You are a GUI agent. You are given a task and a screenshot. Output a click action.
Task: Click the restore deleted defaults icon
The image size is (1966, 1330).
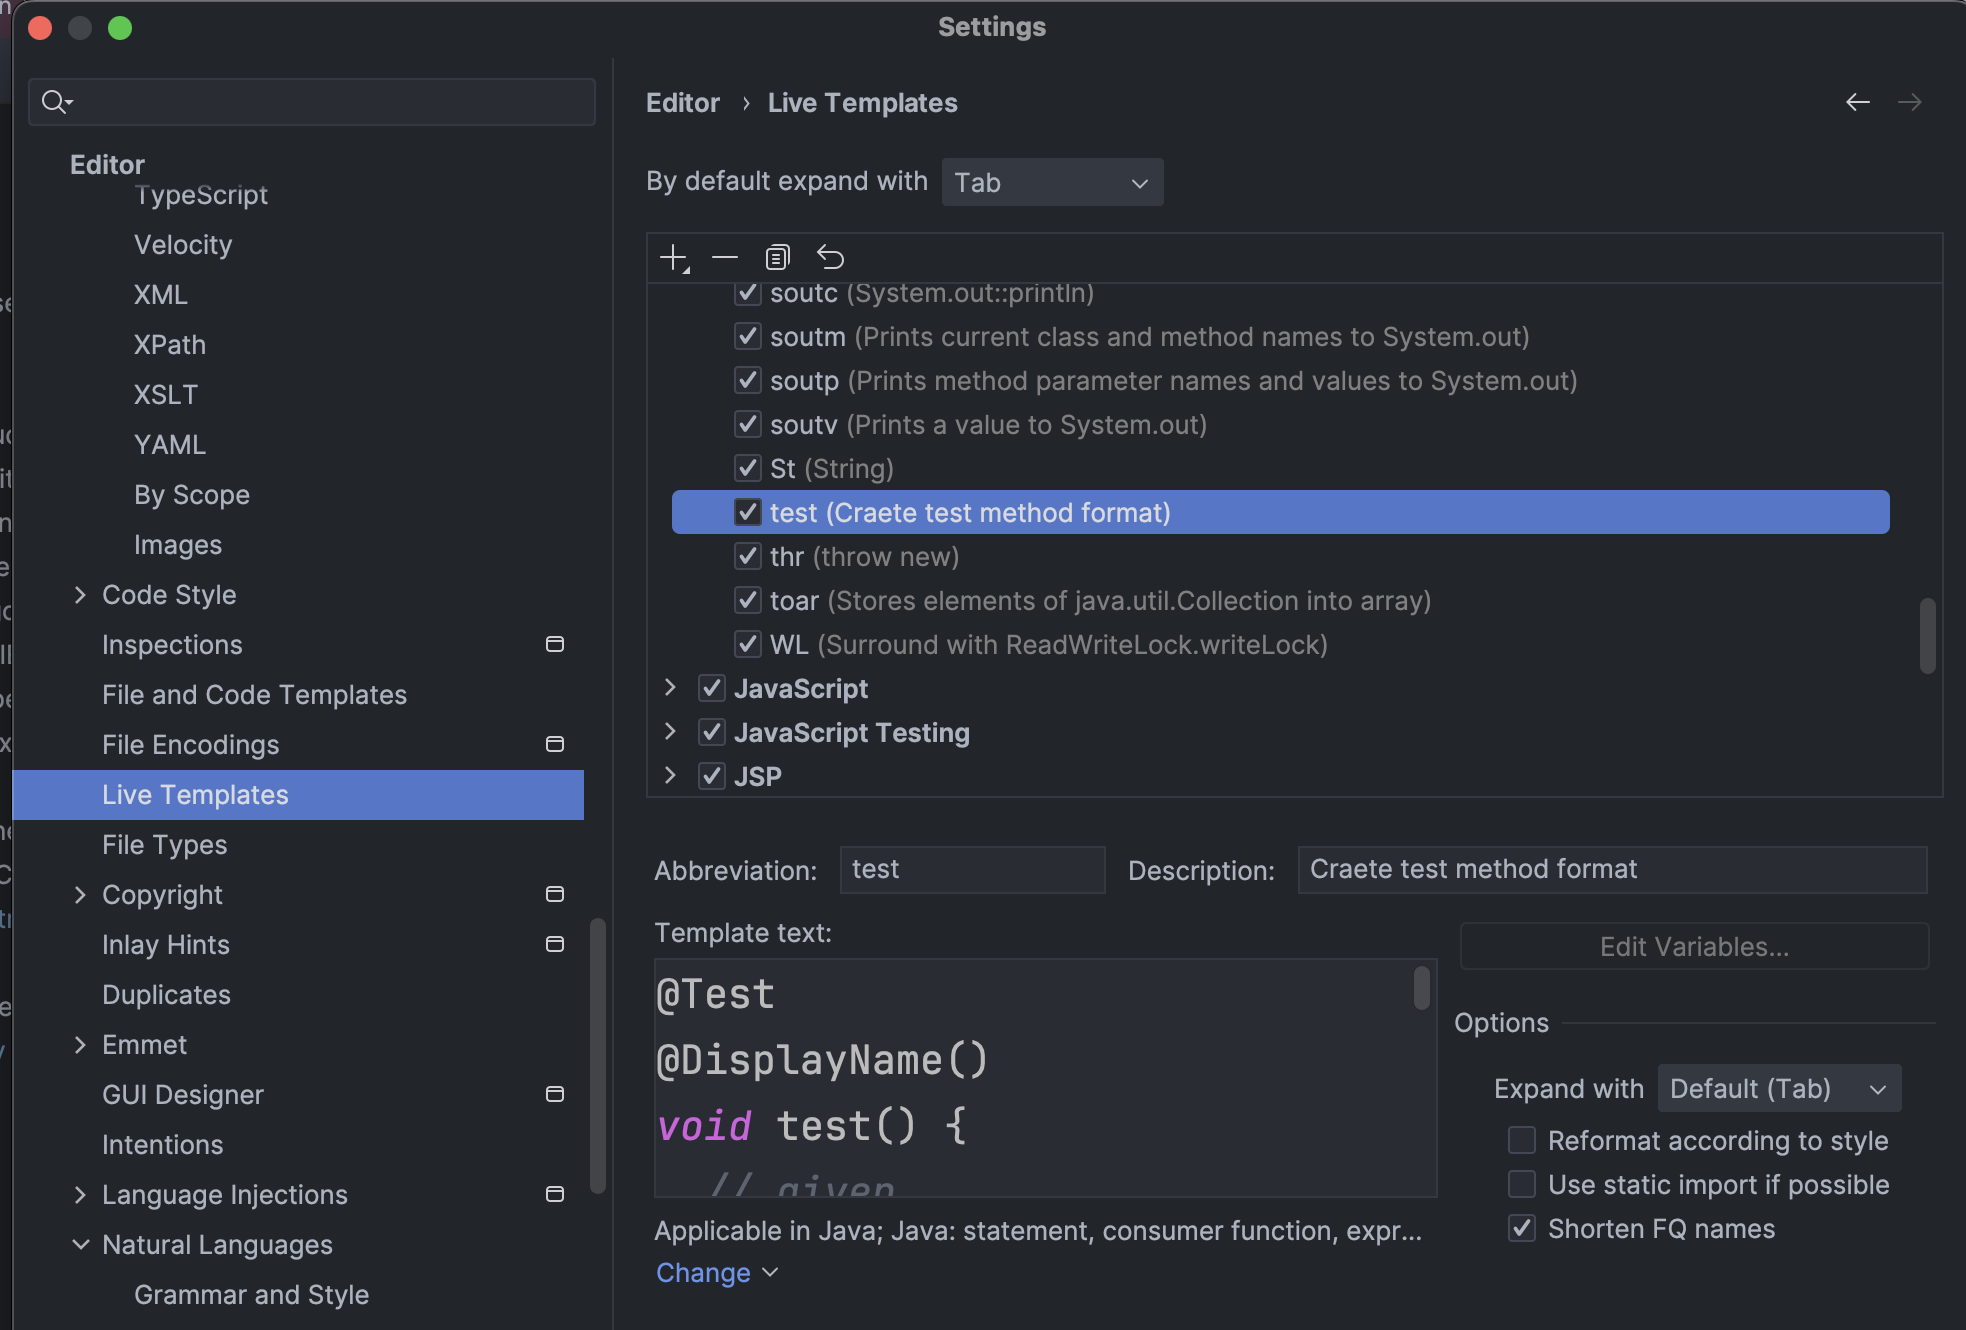coord(830,258)
